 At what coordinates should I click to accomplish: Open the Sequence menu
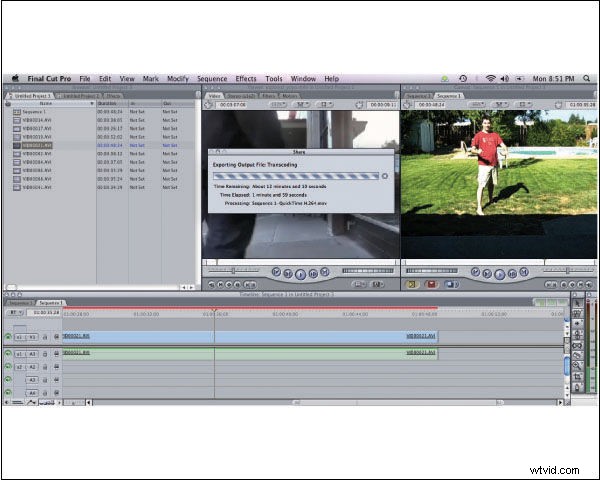coord(212,79)
